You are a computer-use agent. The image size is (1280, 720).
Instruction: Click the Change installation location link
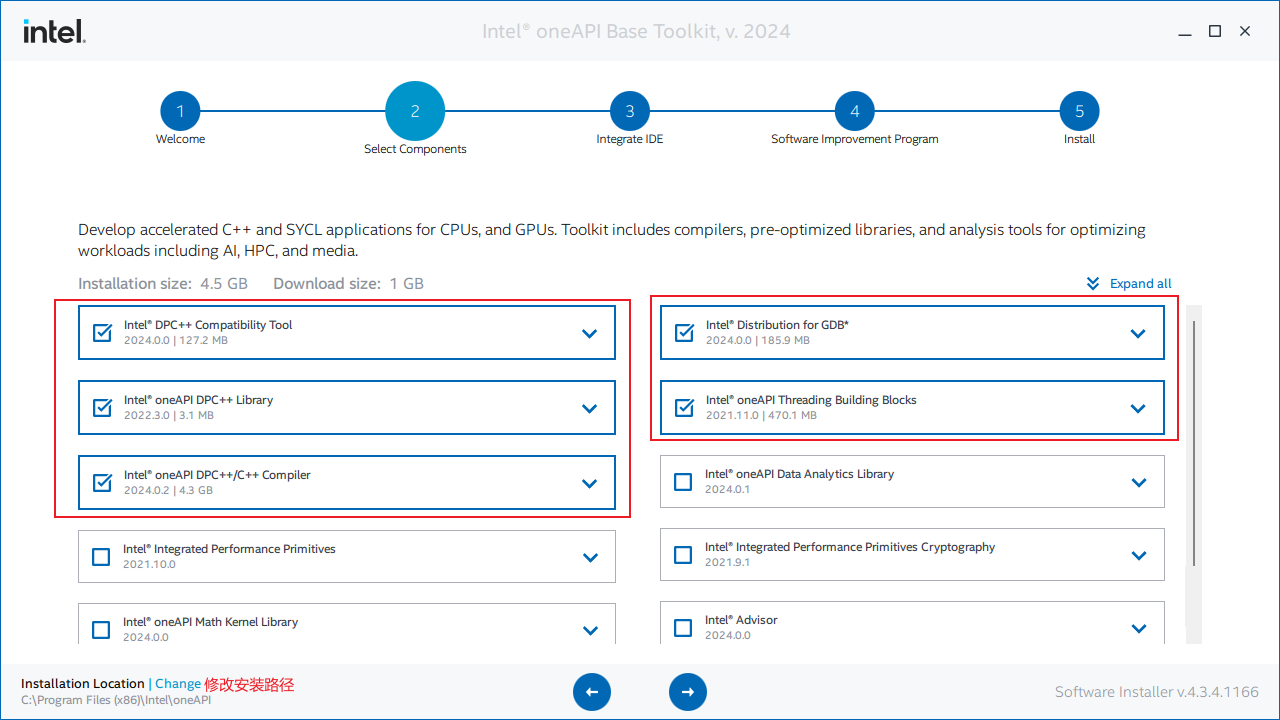point(178,684)
